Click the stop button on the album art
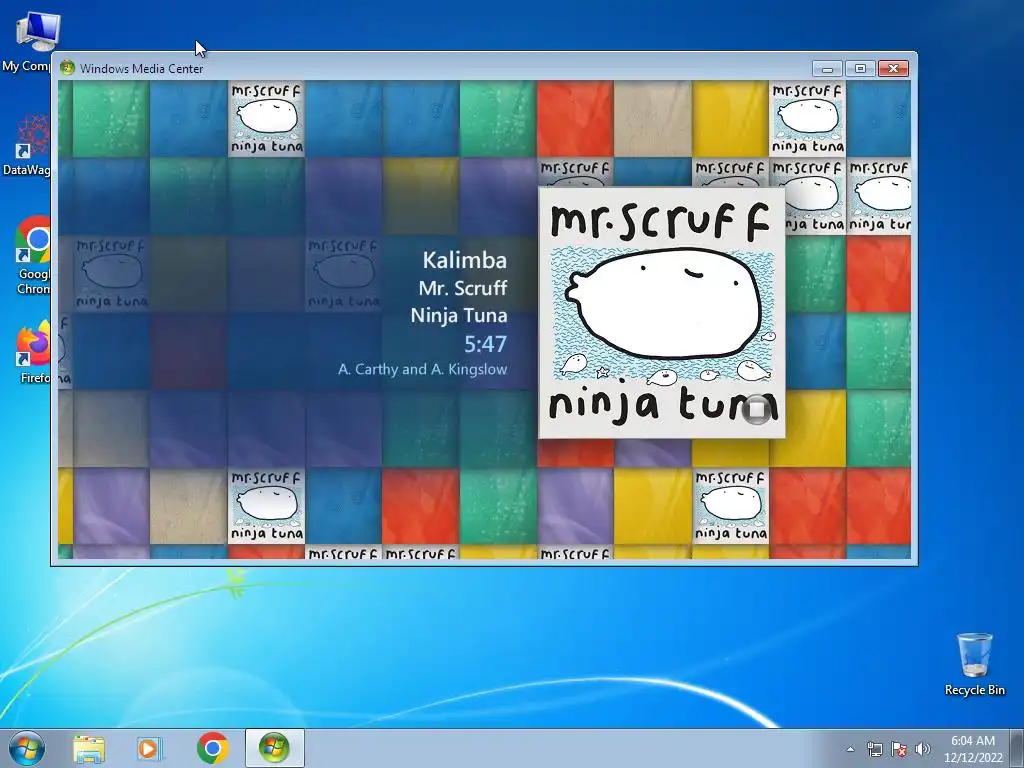The width and height of the screenshot is (1024, 768). point(757,409)
